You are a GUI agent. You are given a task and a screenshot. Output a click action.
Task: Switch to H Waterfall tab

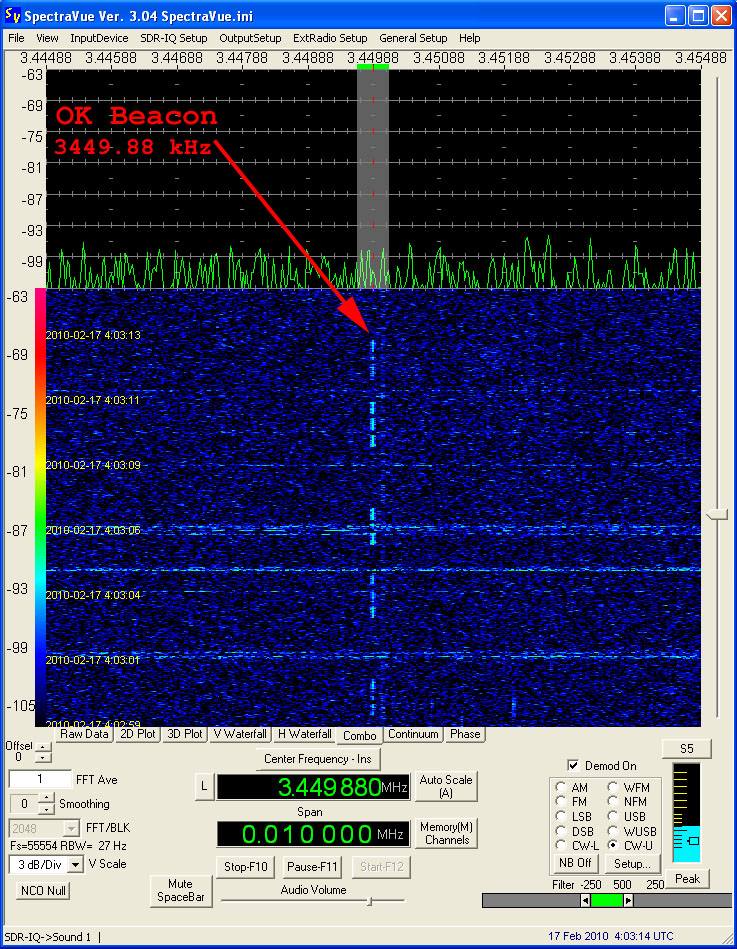click(x=304, y=734)
